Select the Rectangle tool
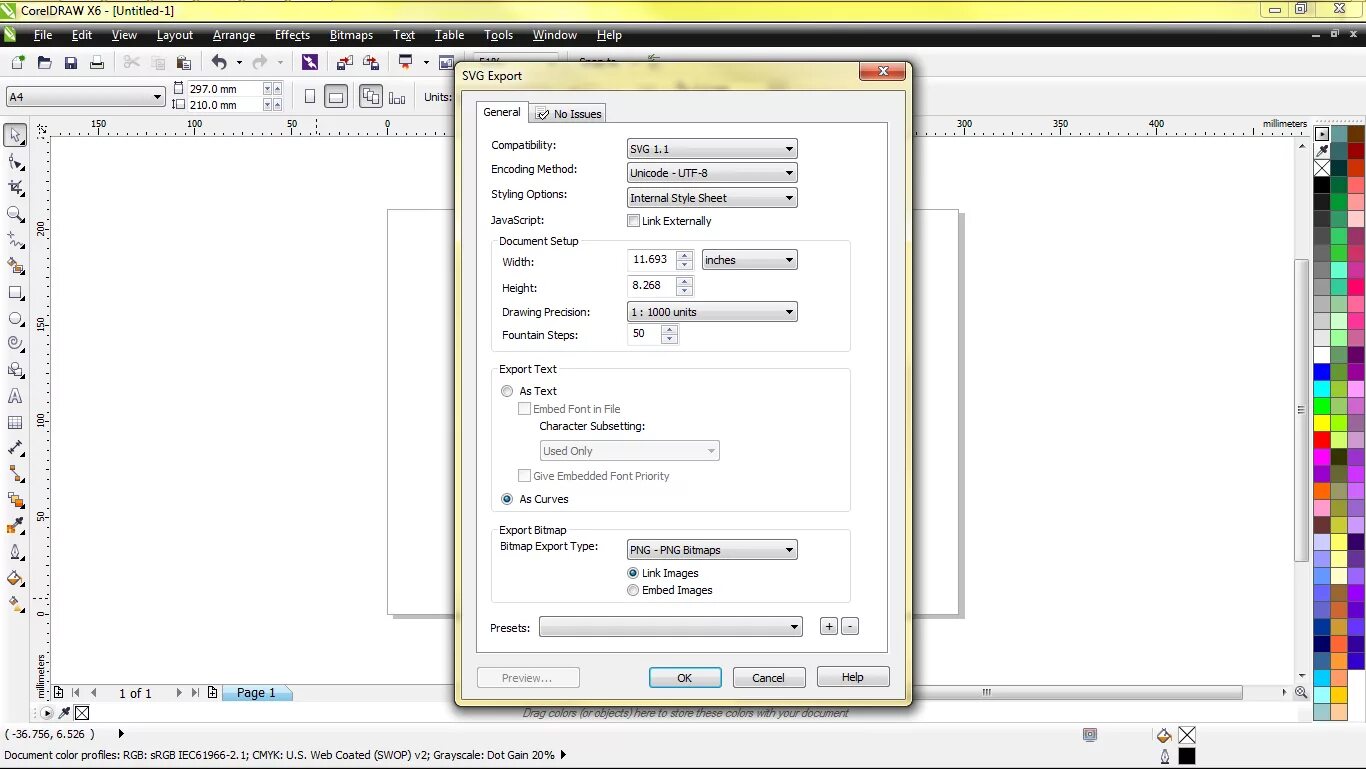 pyautogui.click(x=15, y=293)
